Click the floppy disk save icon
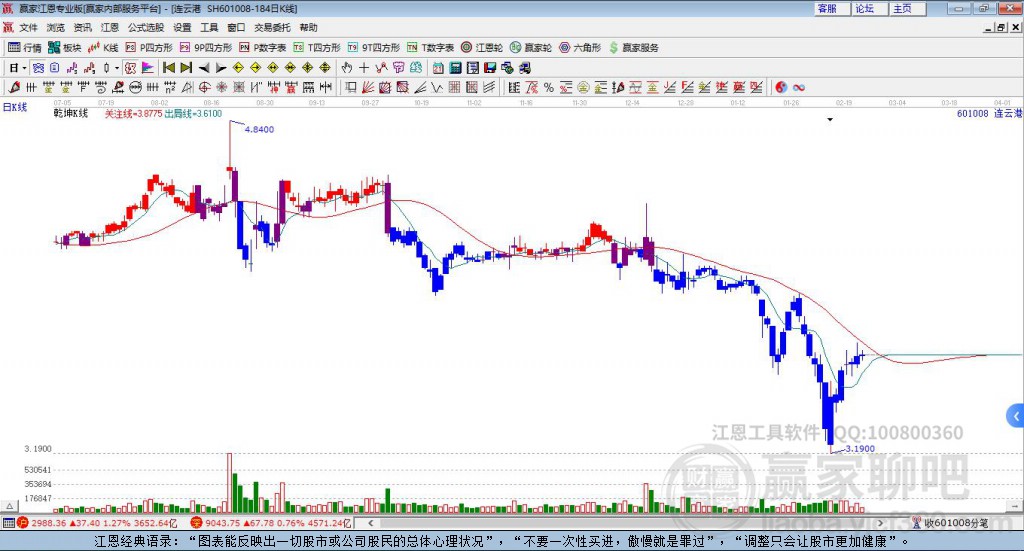 tap(490, 68)
